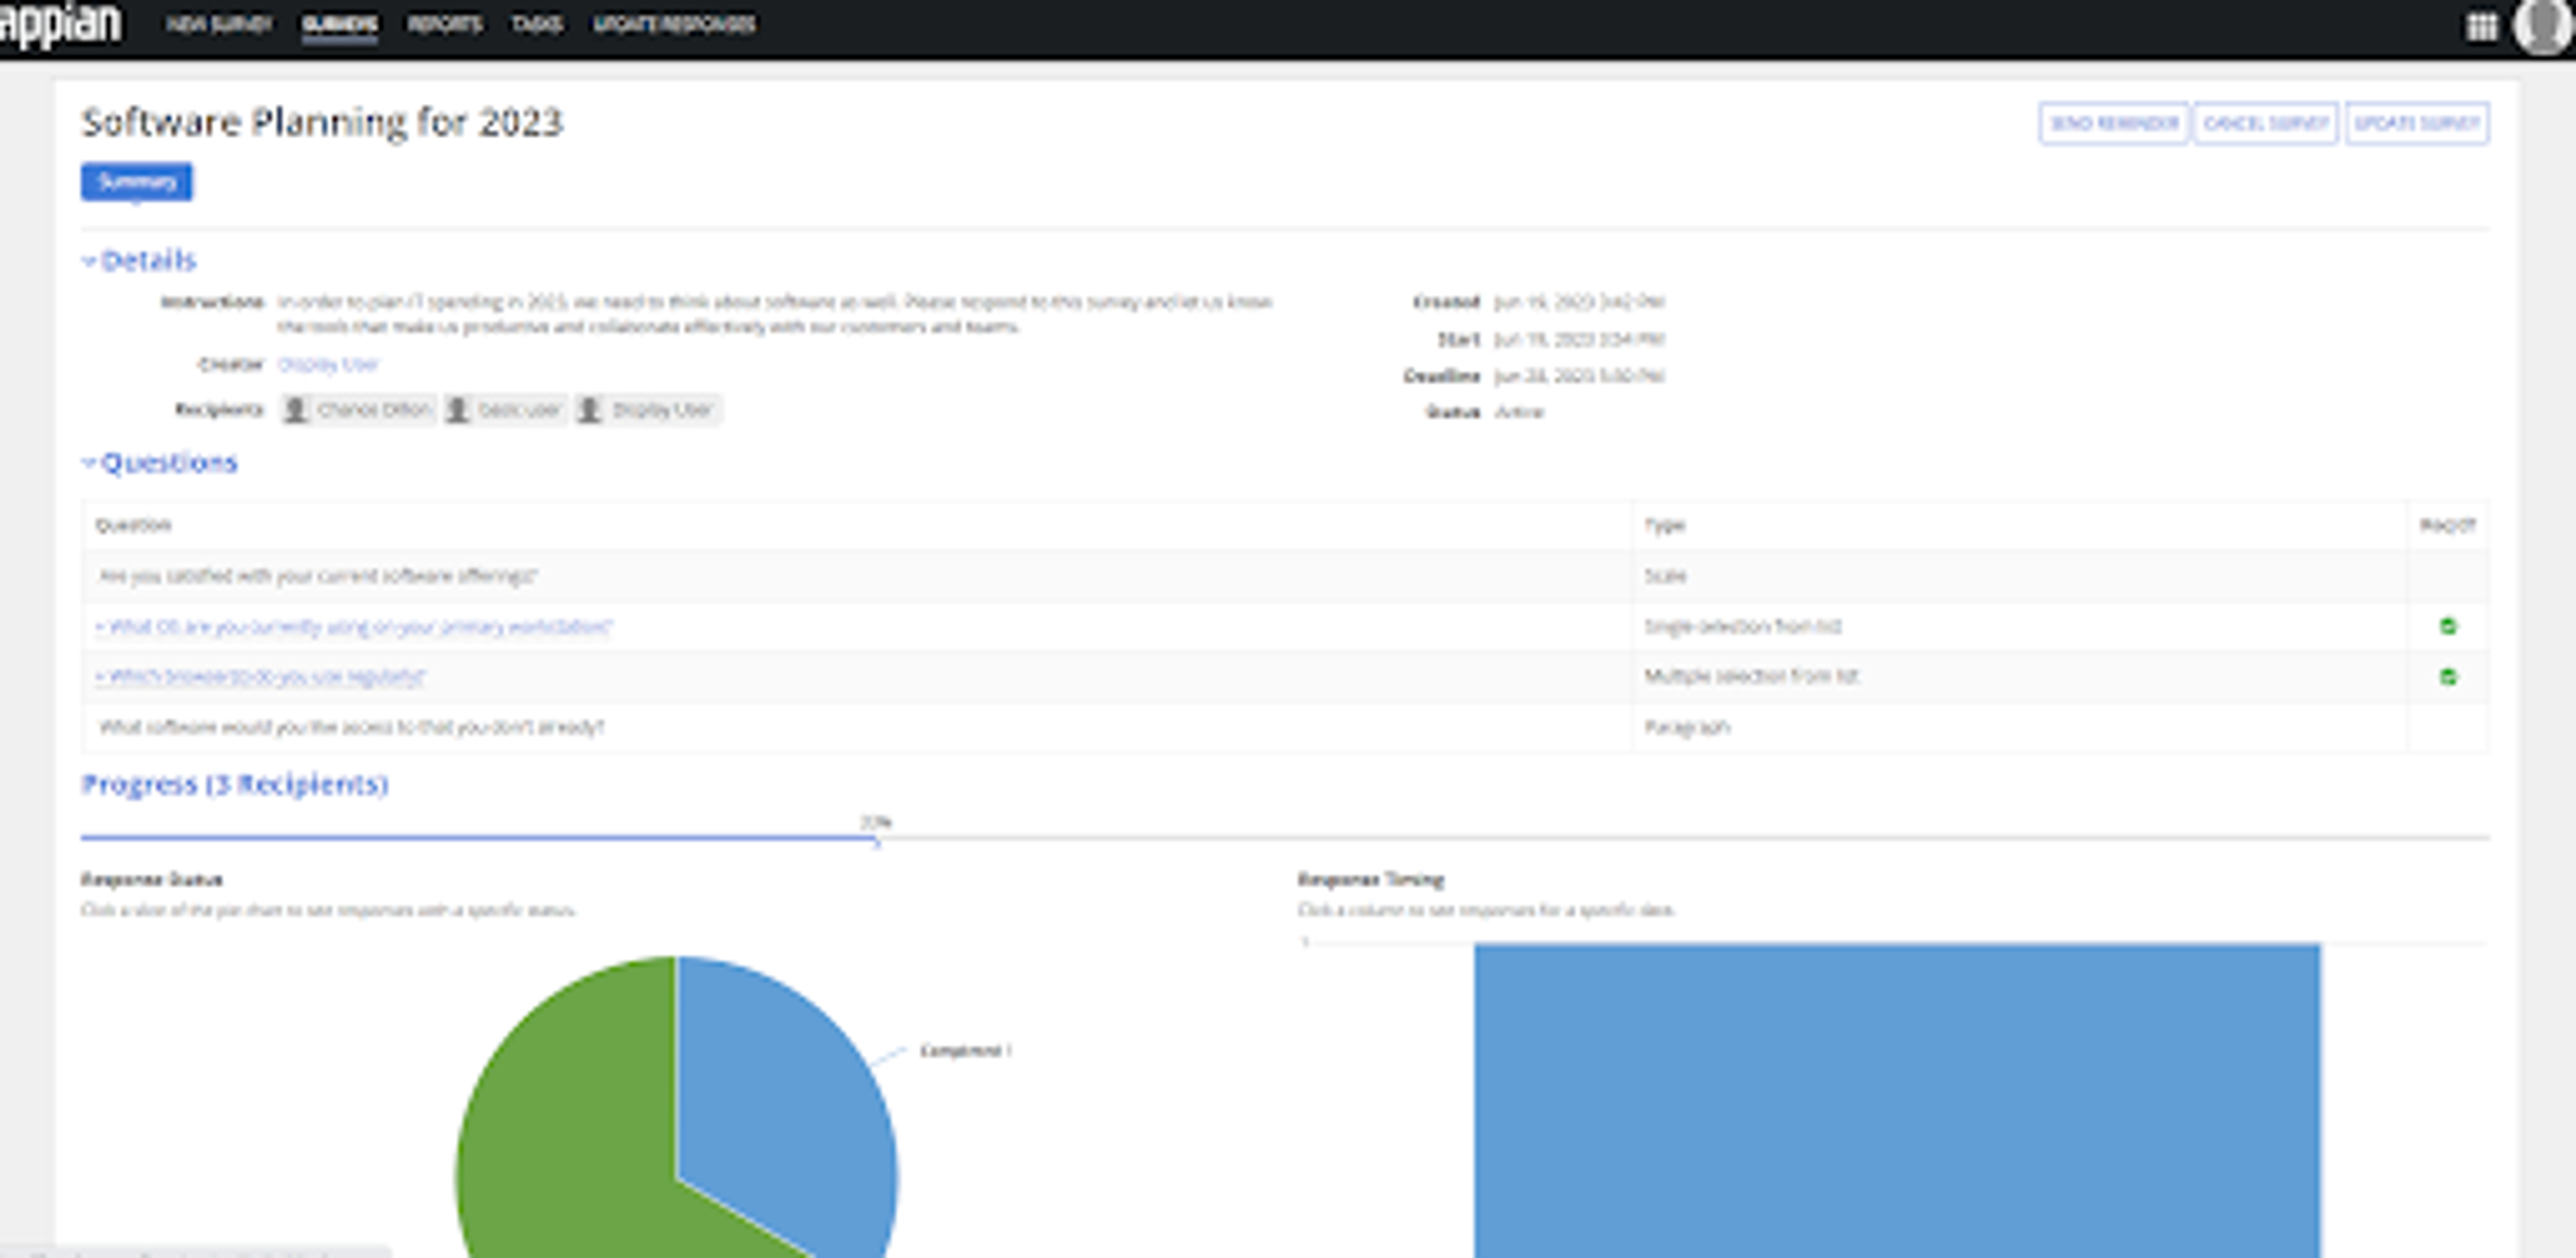Image resolution: width=2576 pixels, height=1258 pixels.
Task: Go to New Survey in top navigation
Action: tap(219, 24)
